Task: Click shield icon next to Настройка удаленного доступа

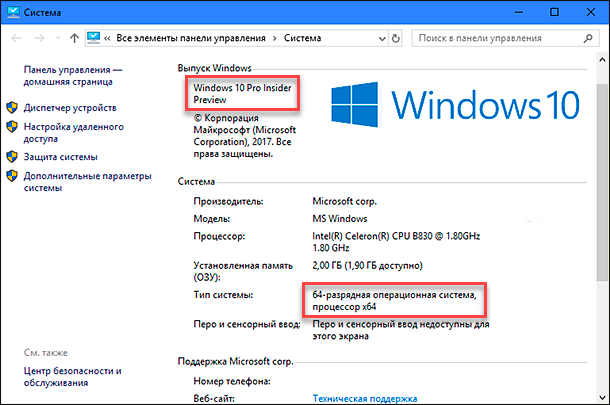Action: [x=12, y=127]
